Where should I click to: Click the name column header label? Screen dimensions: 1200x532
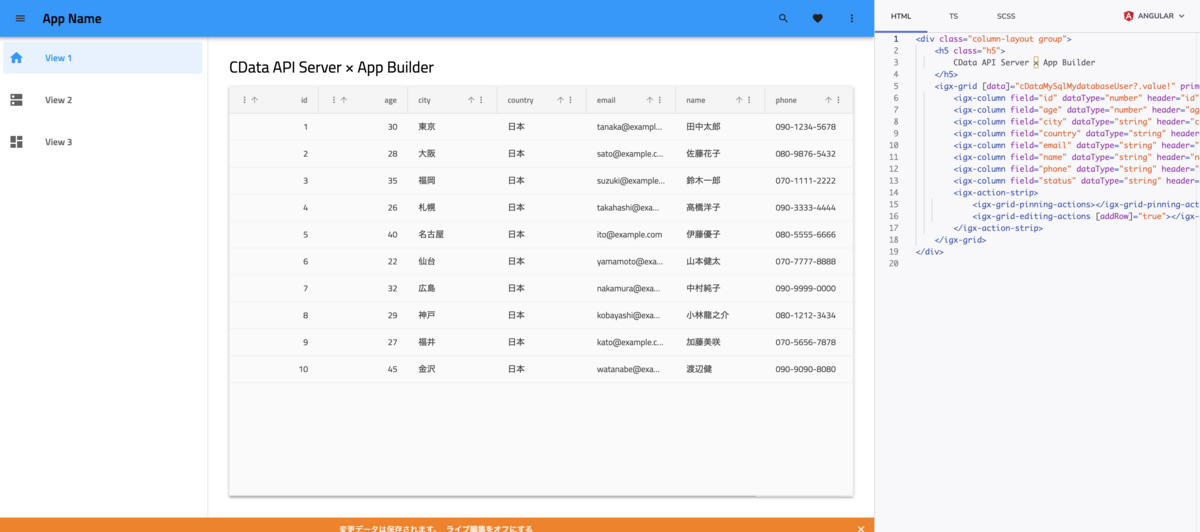[696, 100]
